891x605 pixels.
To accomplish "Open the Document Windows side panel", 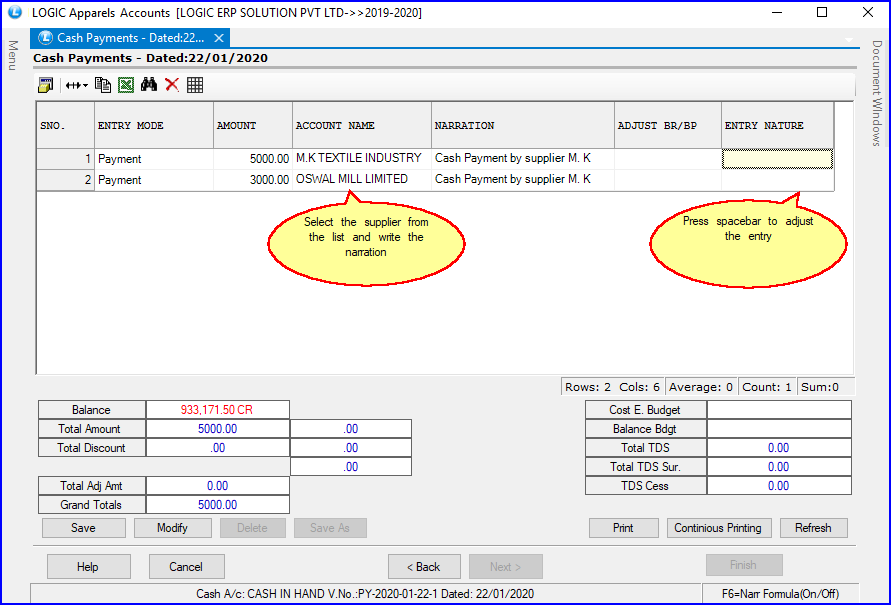I will [877, 93].
